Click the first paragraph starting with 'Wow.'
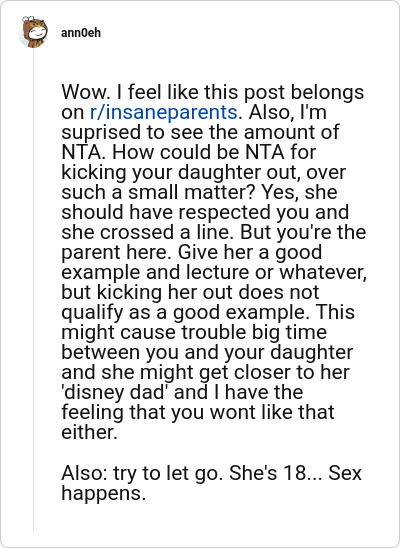Image resolution: width=400 pixels, height=548 pixels. pyautogui.click(x=214, y=262)
